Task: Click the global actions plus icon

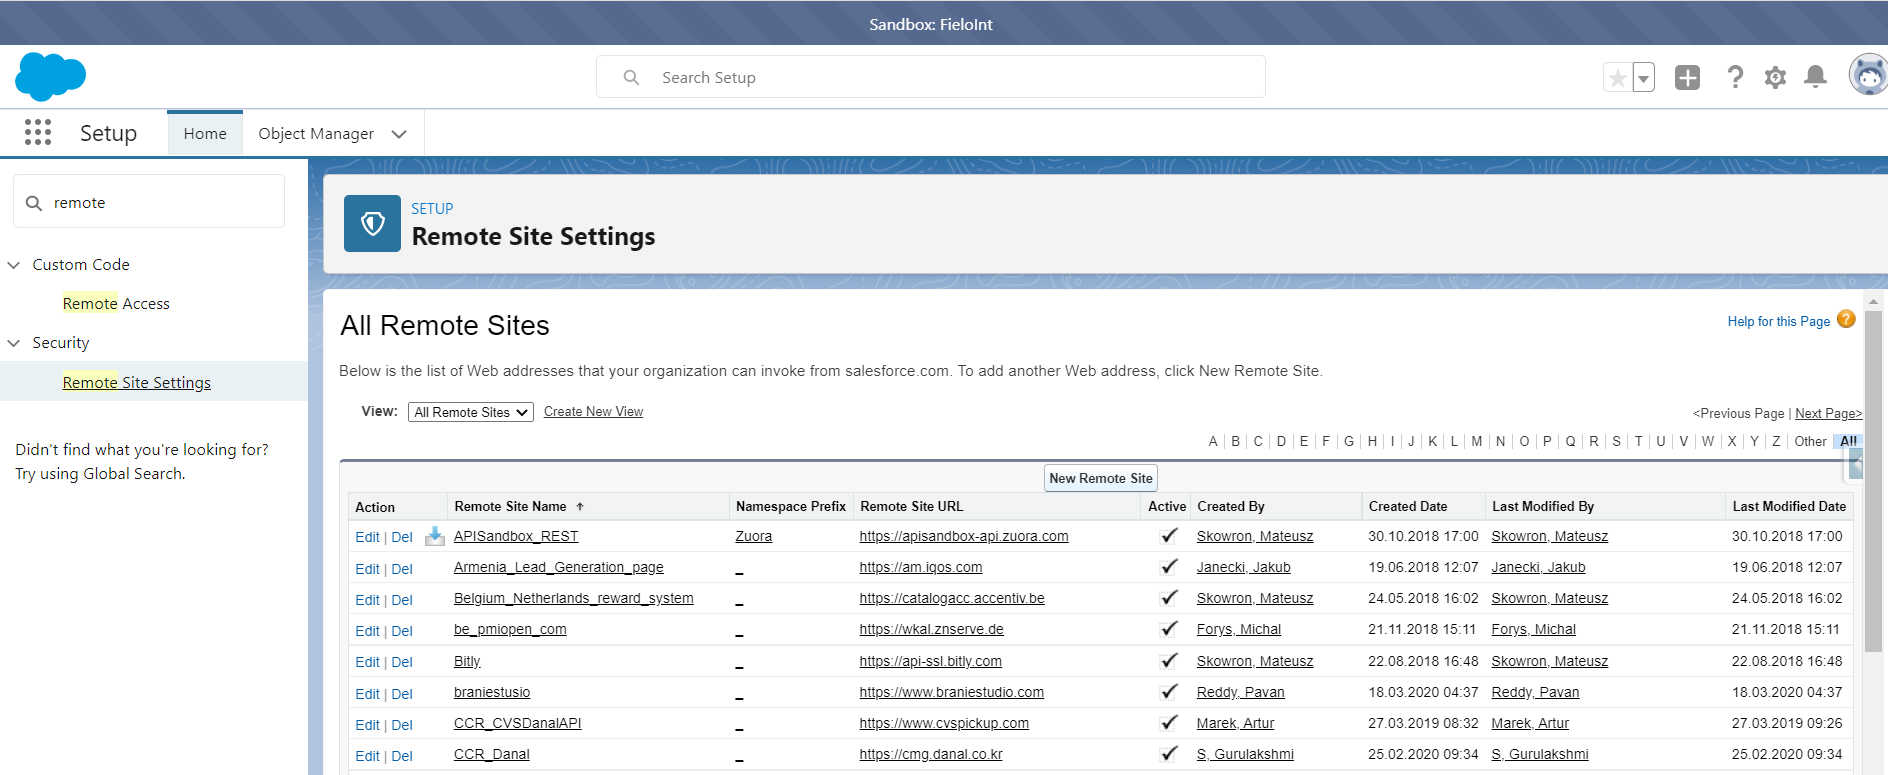Action: [1687, 77]
